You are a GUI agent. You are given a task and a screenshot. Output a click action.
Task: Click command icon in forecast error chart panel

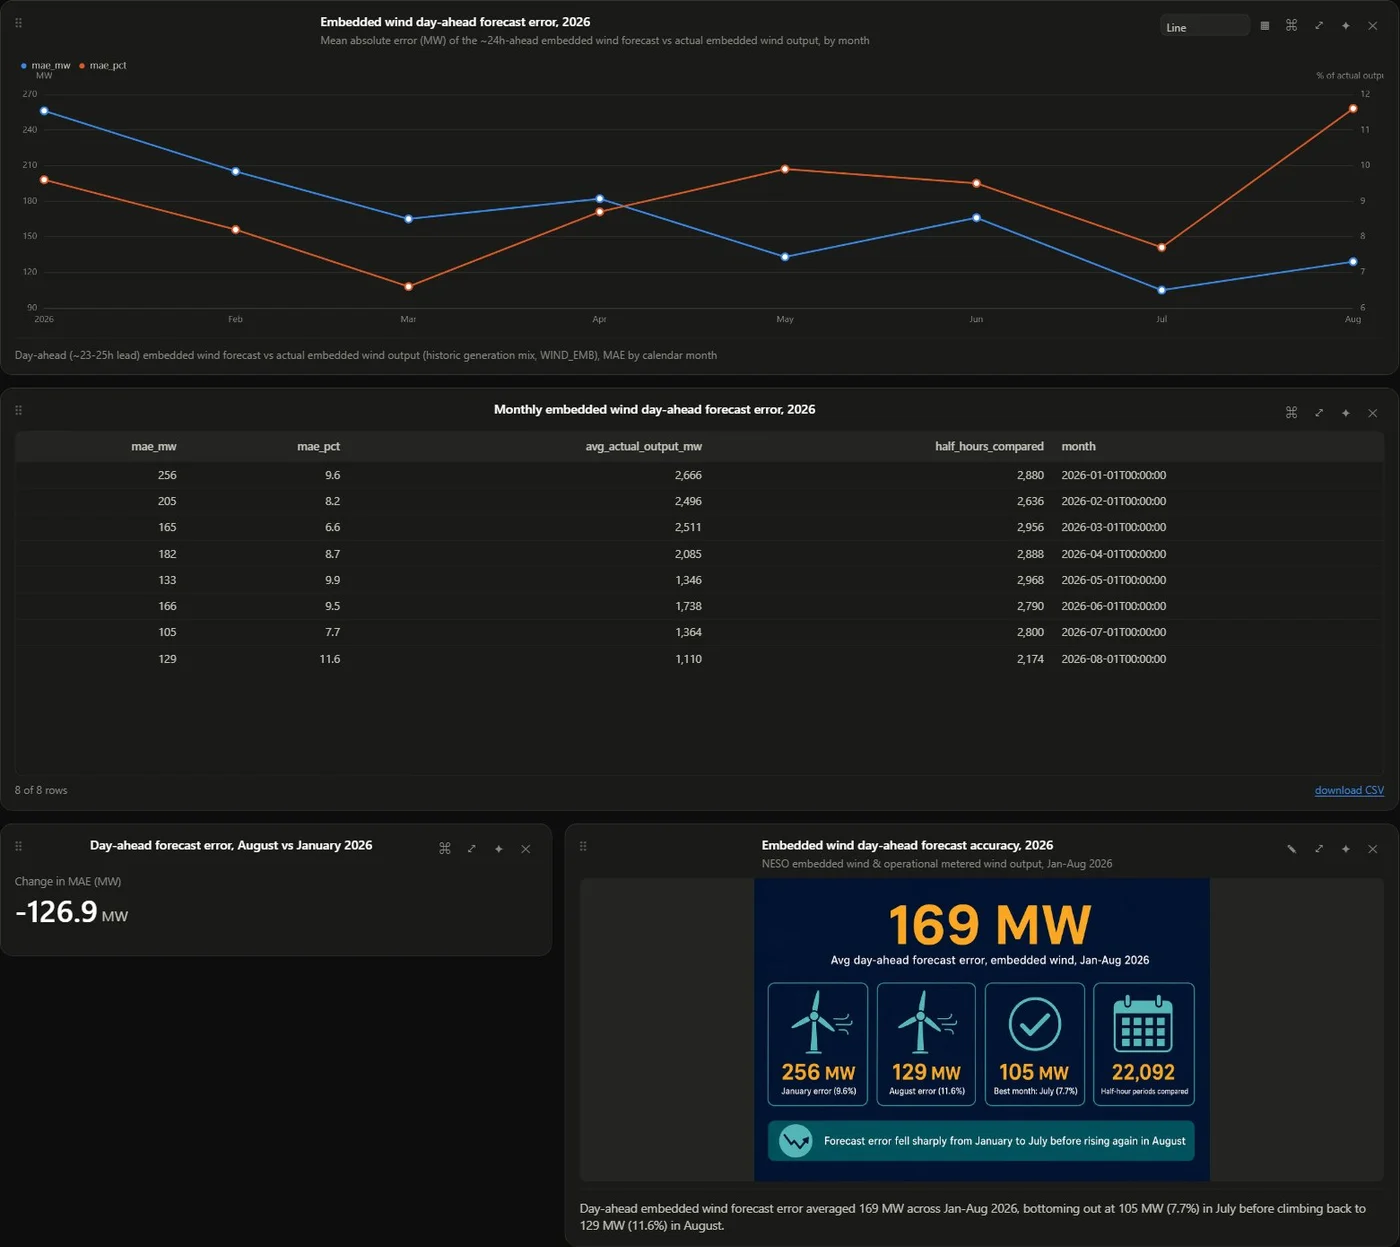pyautogui.click(x=1292, y=26)
